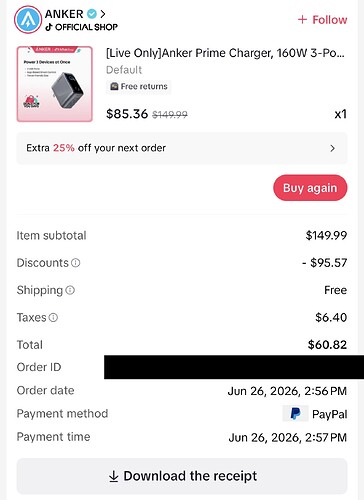364x500 pixels.
Task: Tap the arrow on the 25% off banner
Action: click(x=332, y=148)
